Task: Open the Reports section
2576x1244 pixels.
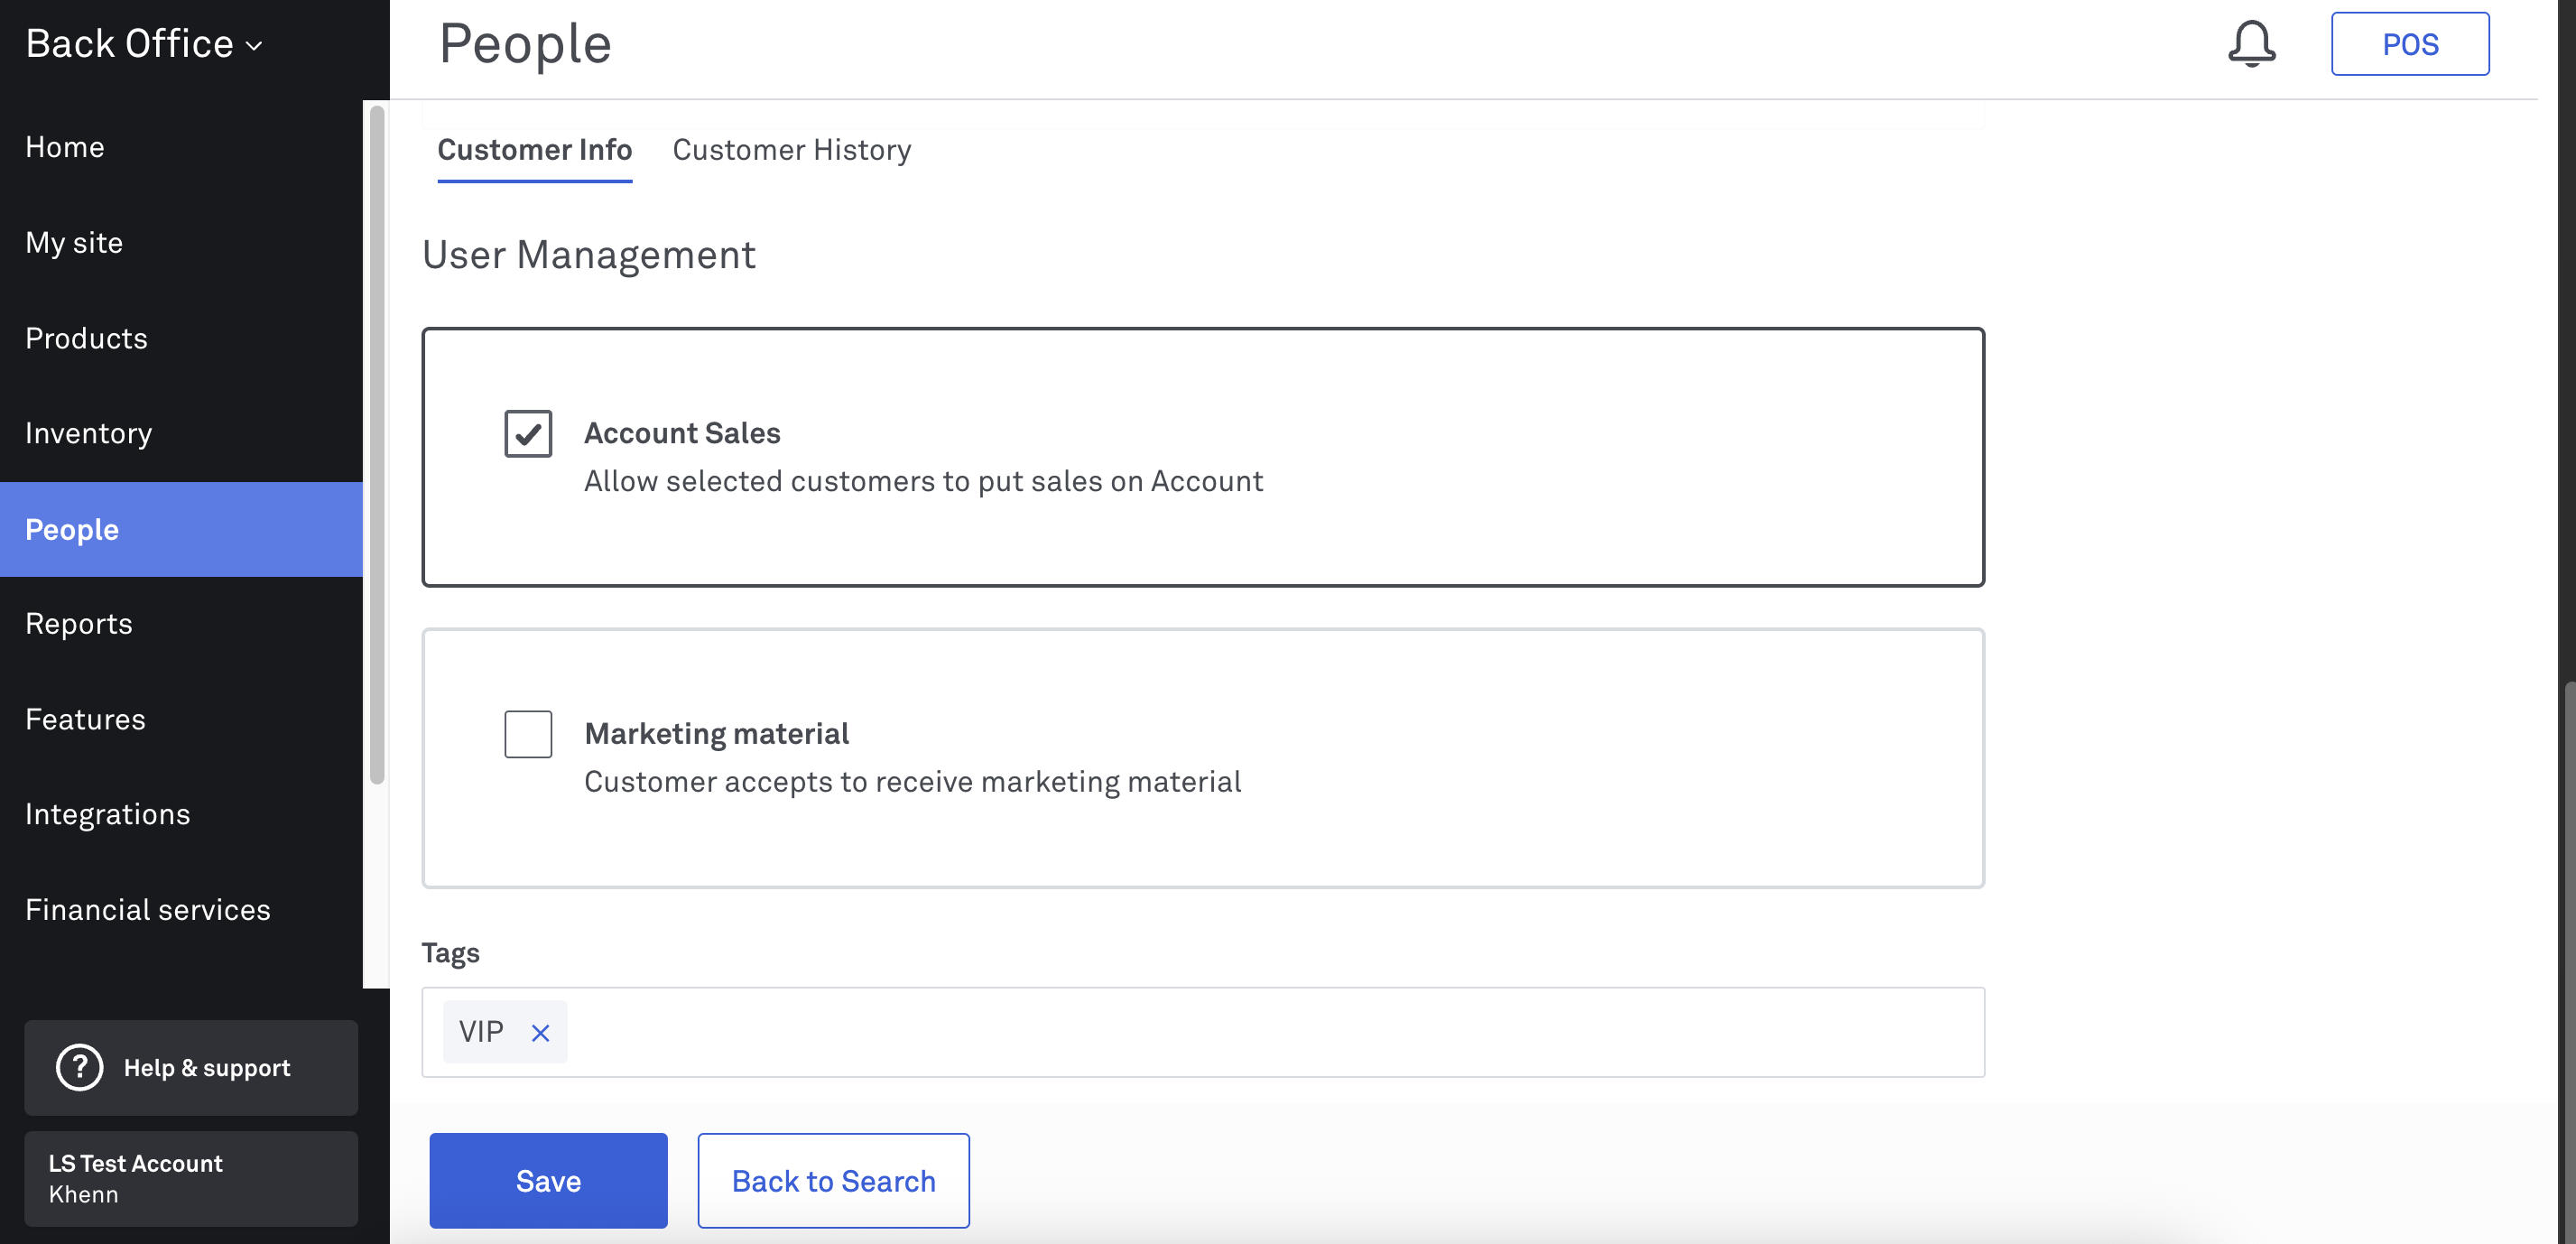Action: pyautogui.click(x=181, y=624)
